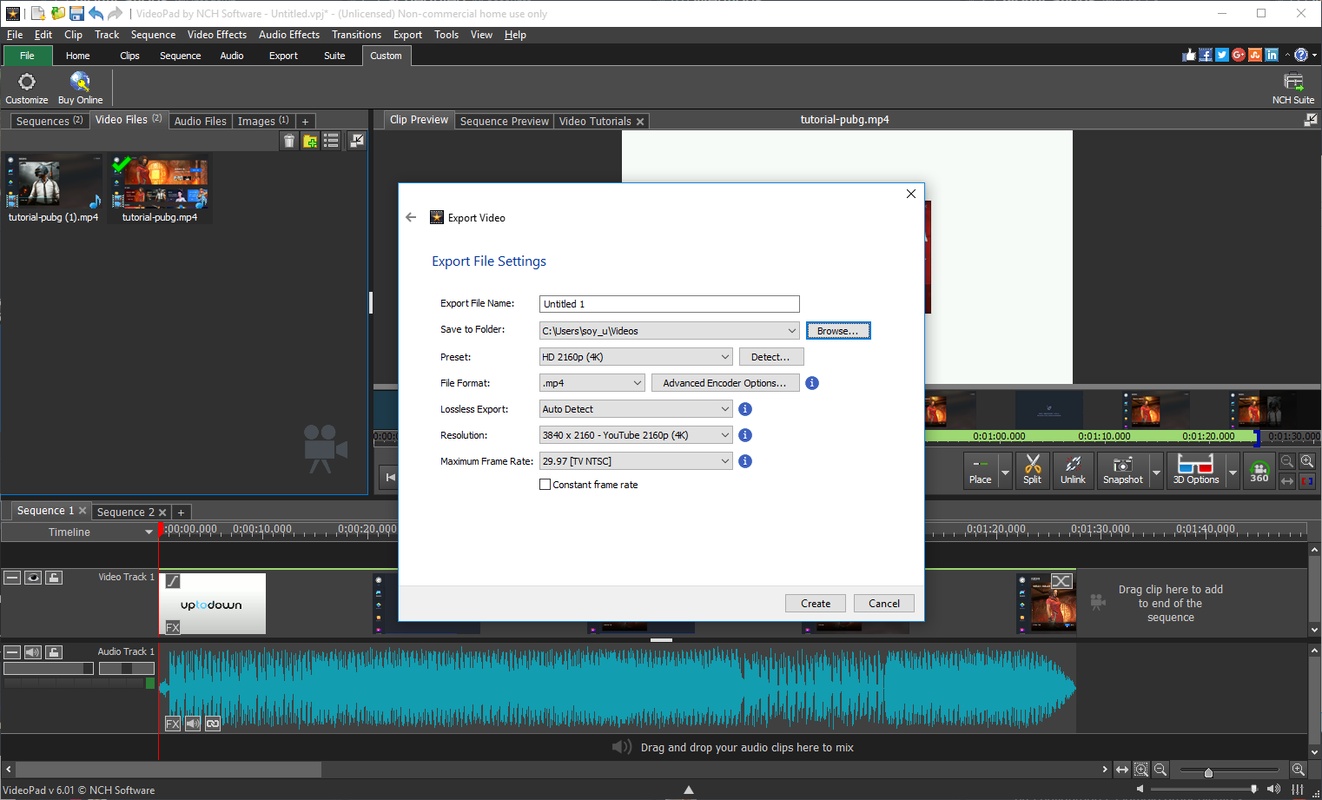Click the 360 video icon
Screen dimensions: 1322x800
pyautogui.click(x=1259, y=470)
